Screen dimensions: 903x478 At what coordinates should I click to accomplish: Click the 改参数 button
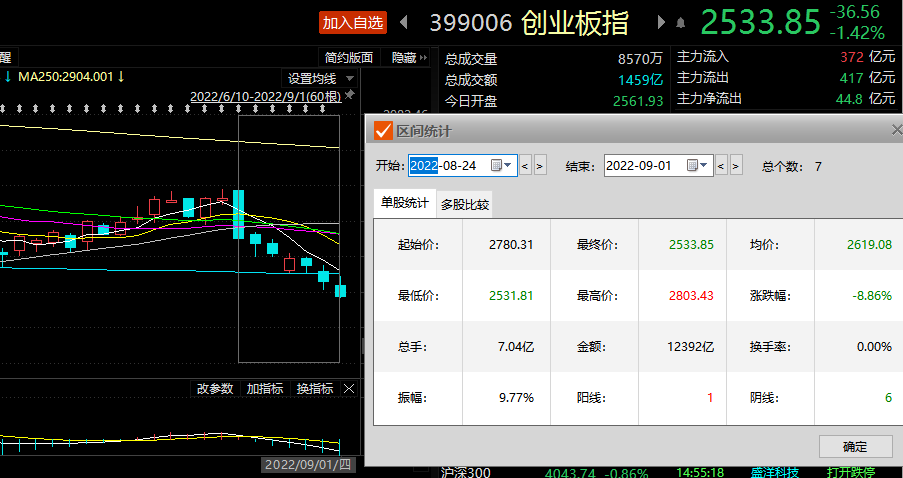214,388
